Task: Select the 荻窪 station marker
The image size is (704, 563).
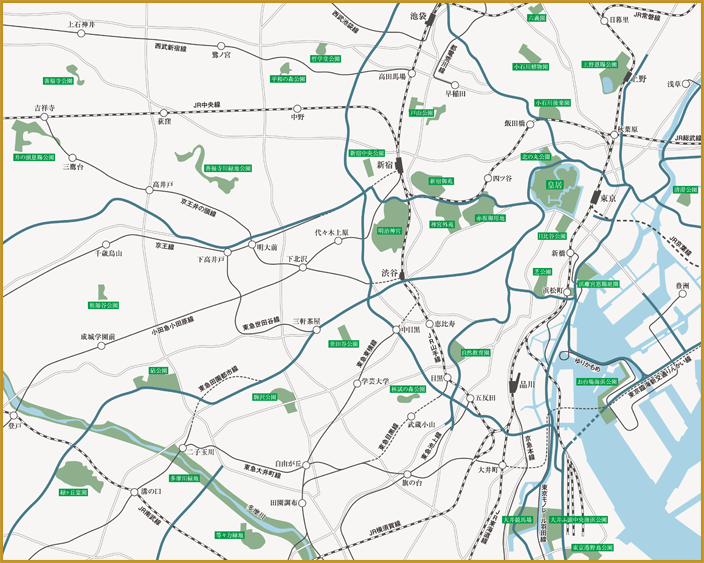Action: [163, 112]
